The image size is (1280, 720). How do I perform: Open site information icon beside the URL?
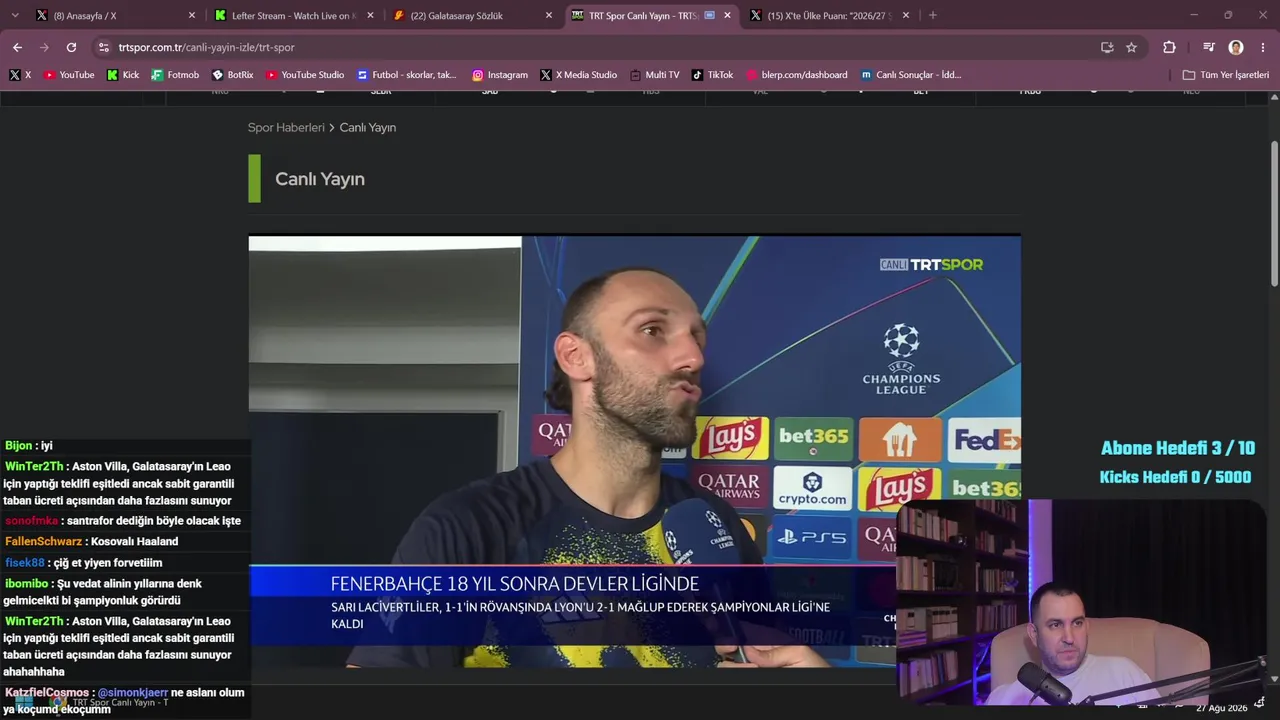click(x=104, y=47)
